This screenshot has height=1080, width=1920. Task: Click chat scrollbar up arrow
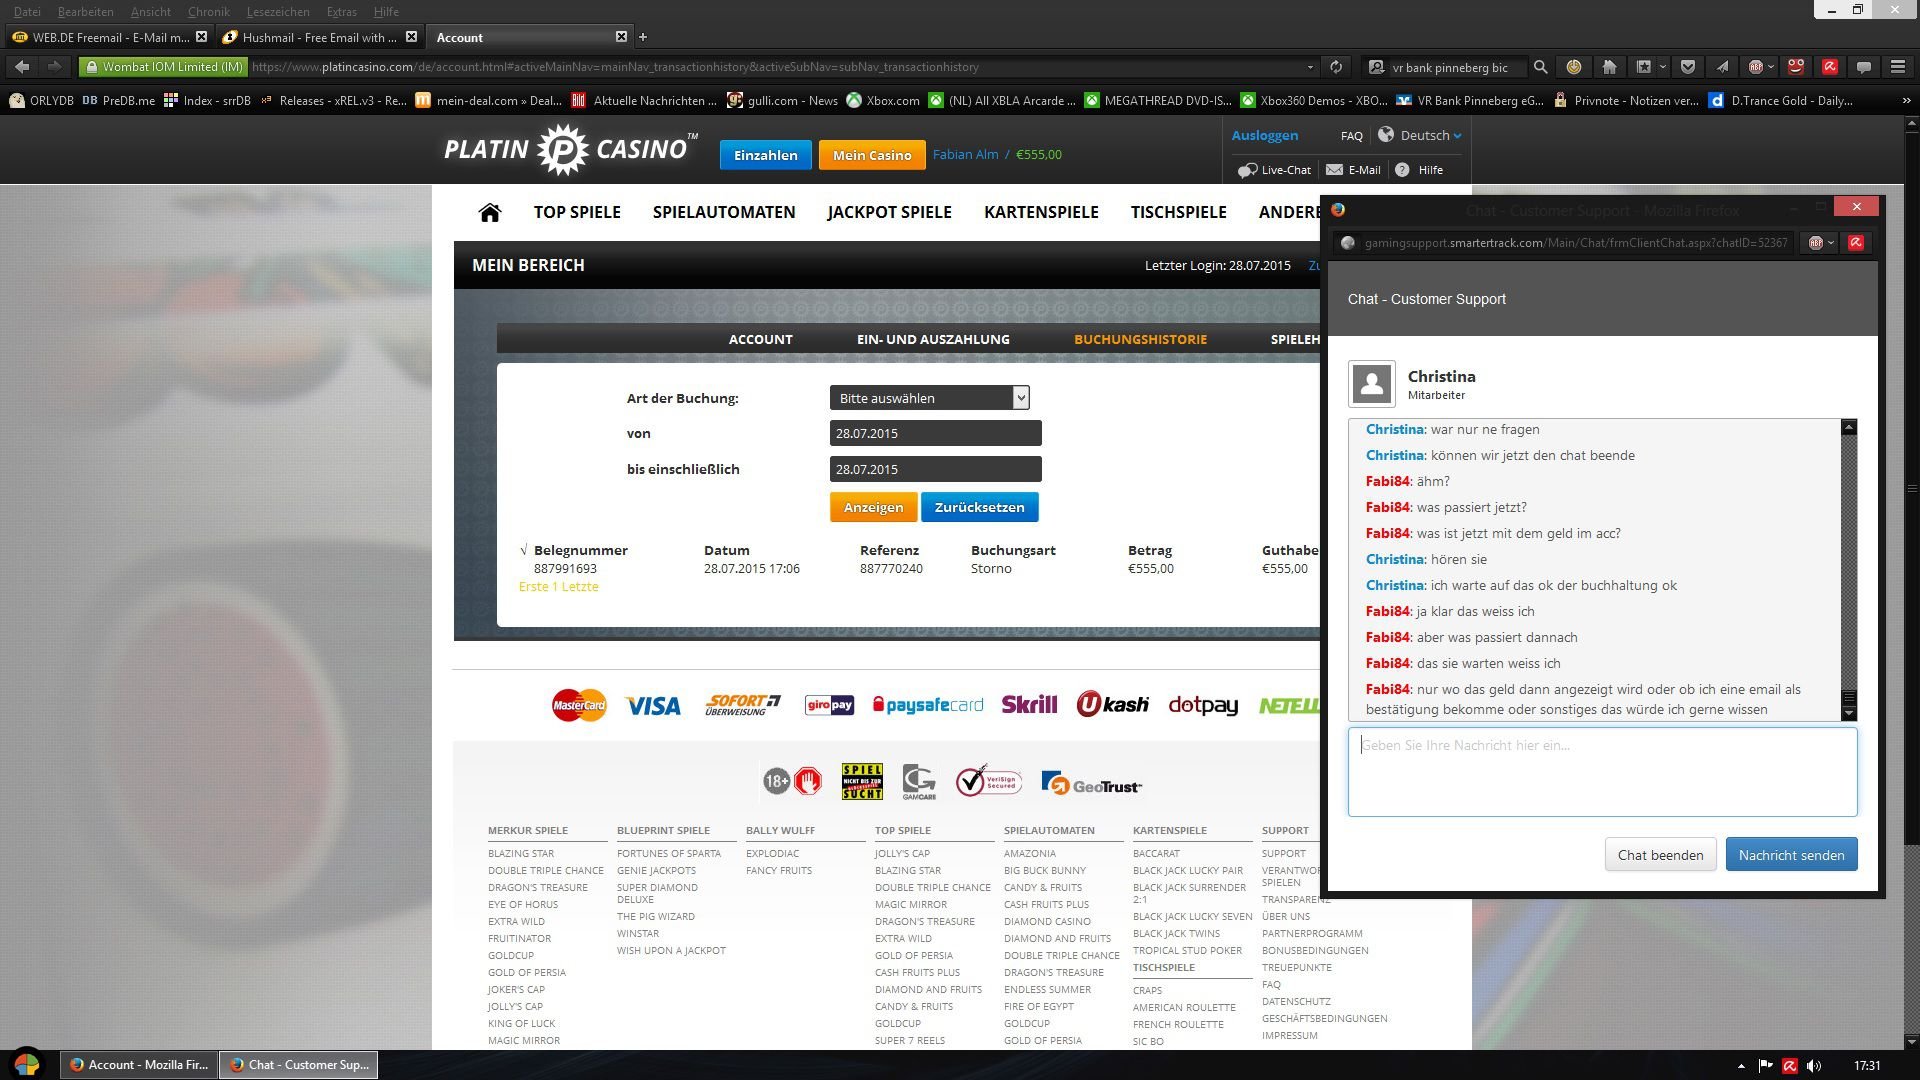point(1849,427)
